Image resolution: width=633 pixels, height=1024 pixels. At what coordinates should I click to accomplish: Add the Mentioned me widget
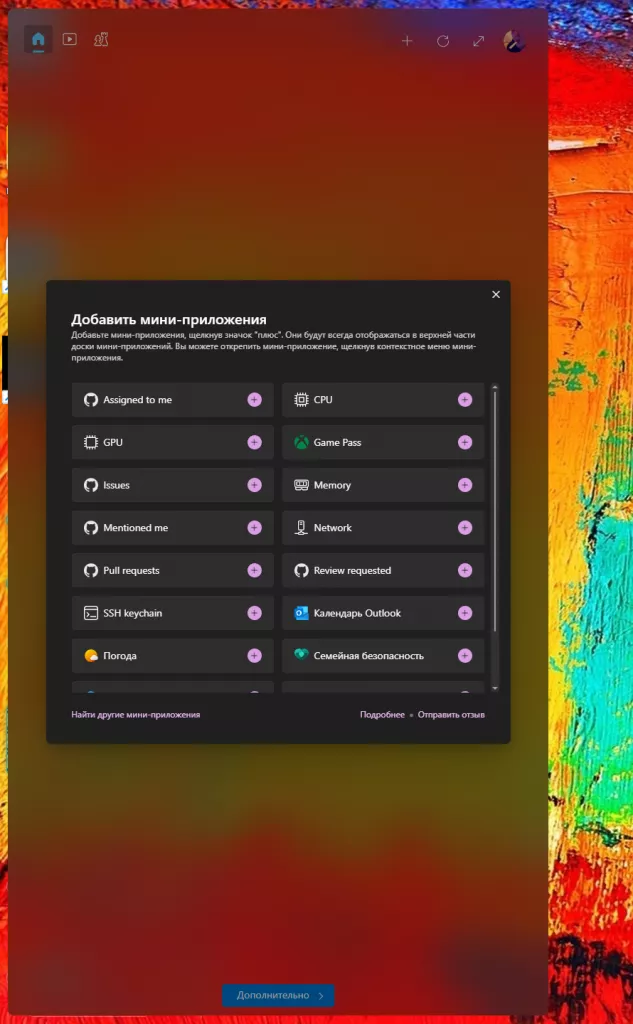pyautogui.click(x=254, y=528)
